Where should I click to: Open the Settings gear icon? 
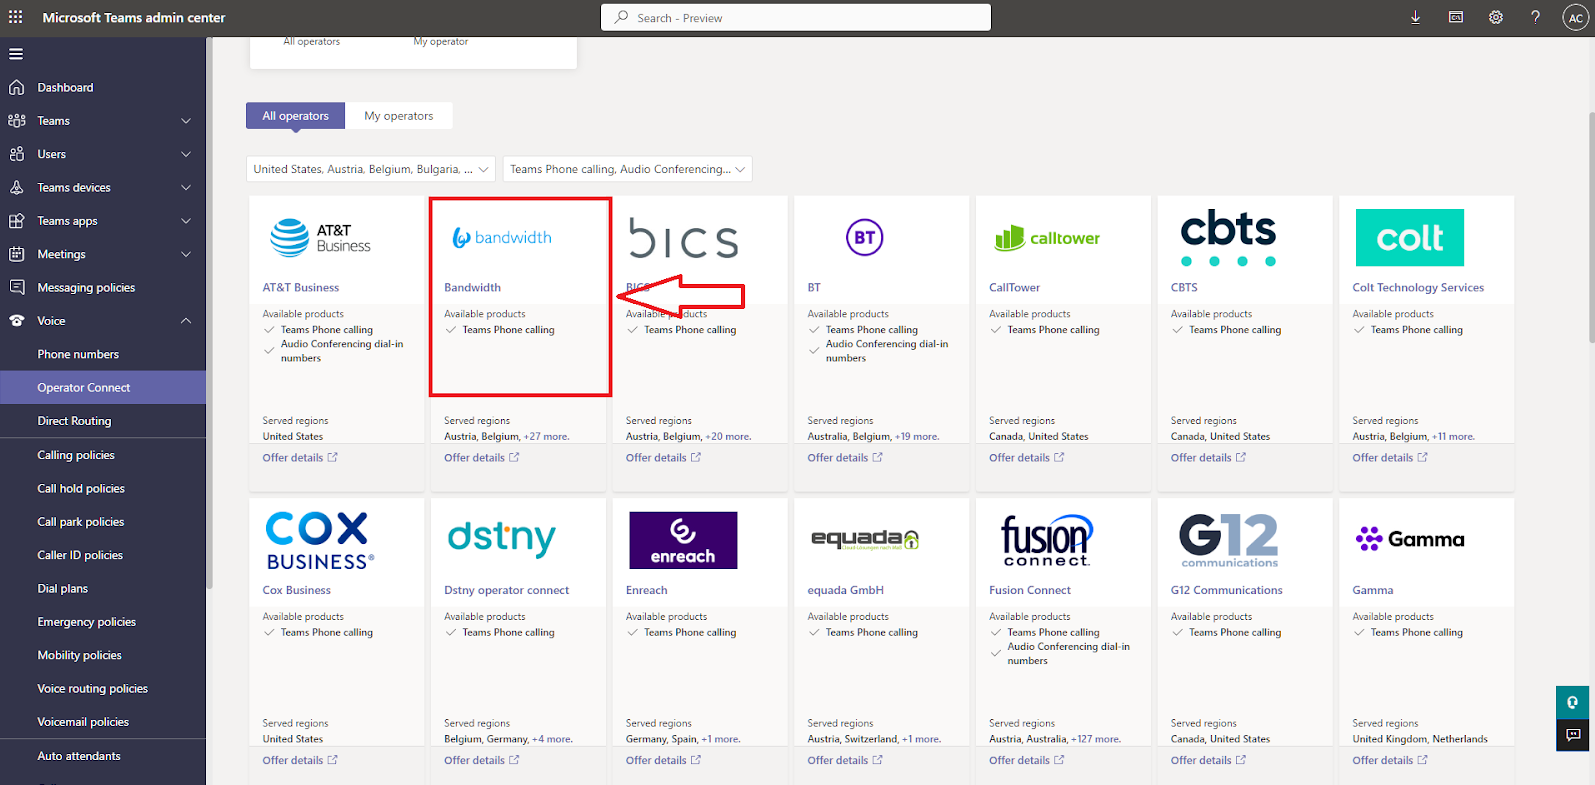tap(1495, 17)
